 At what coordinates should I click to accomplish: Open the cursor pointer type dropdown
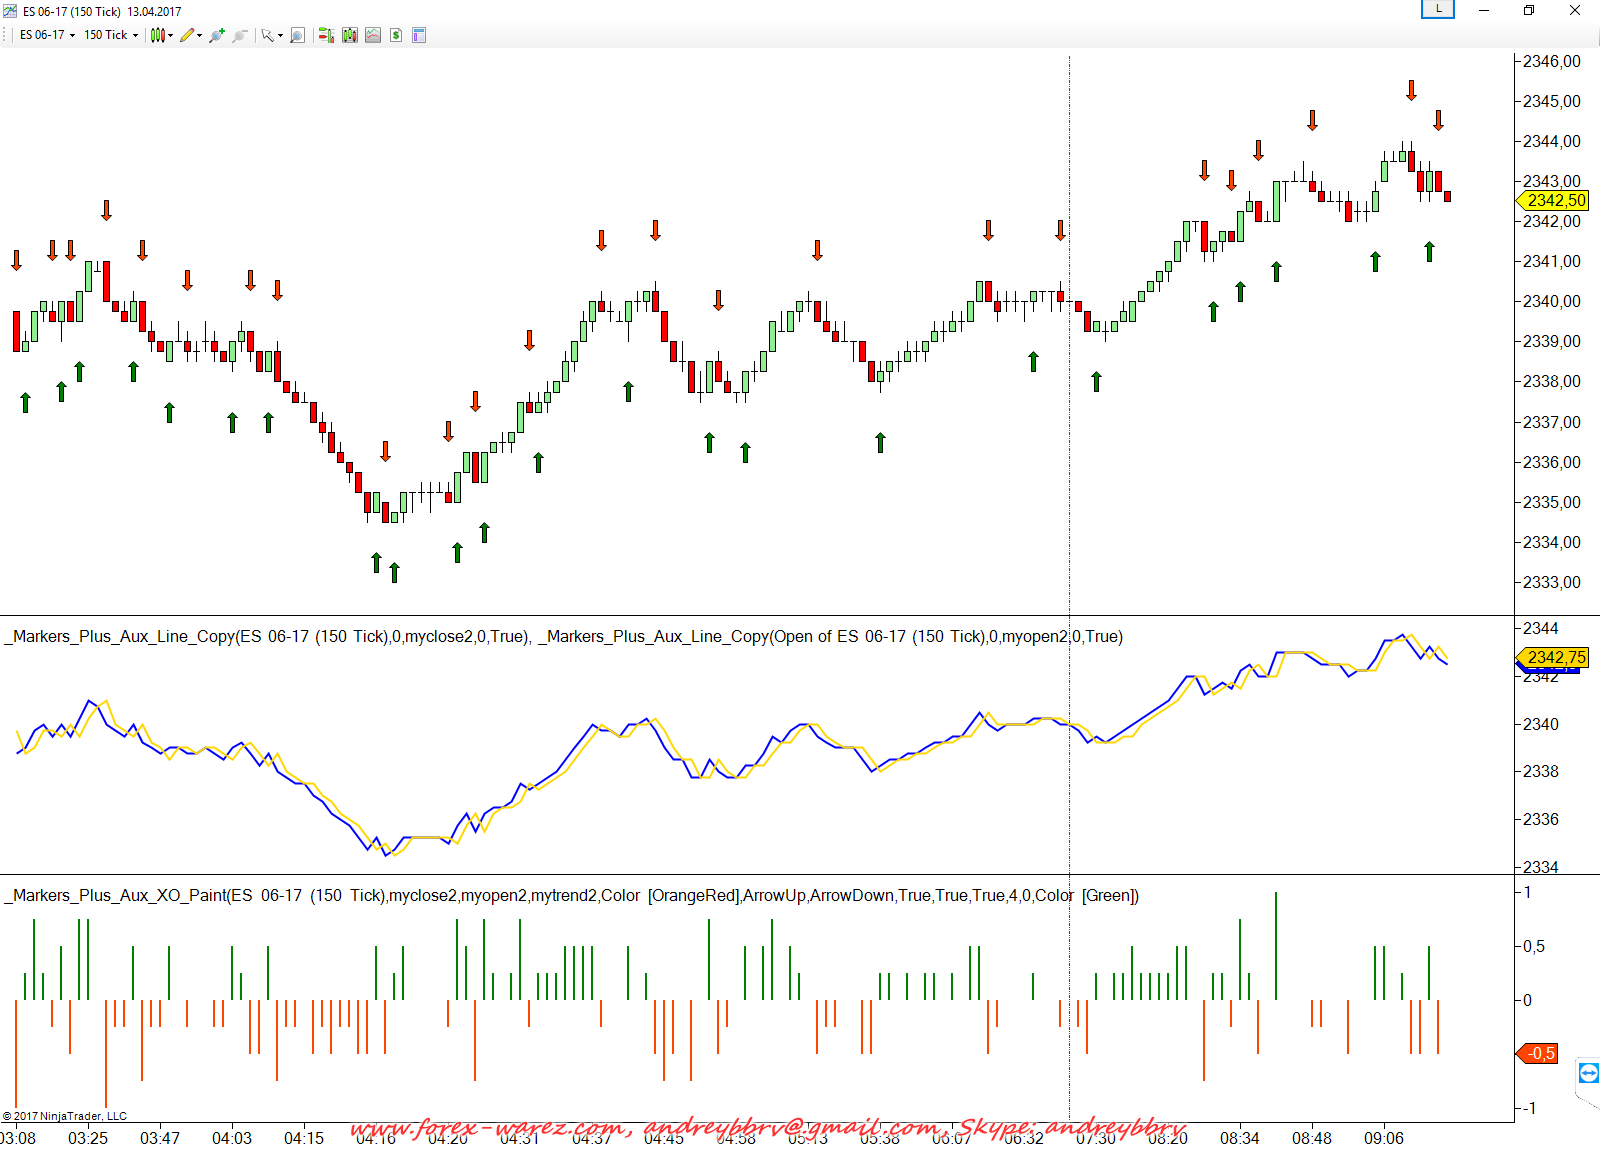272,35
